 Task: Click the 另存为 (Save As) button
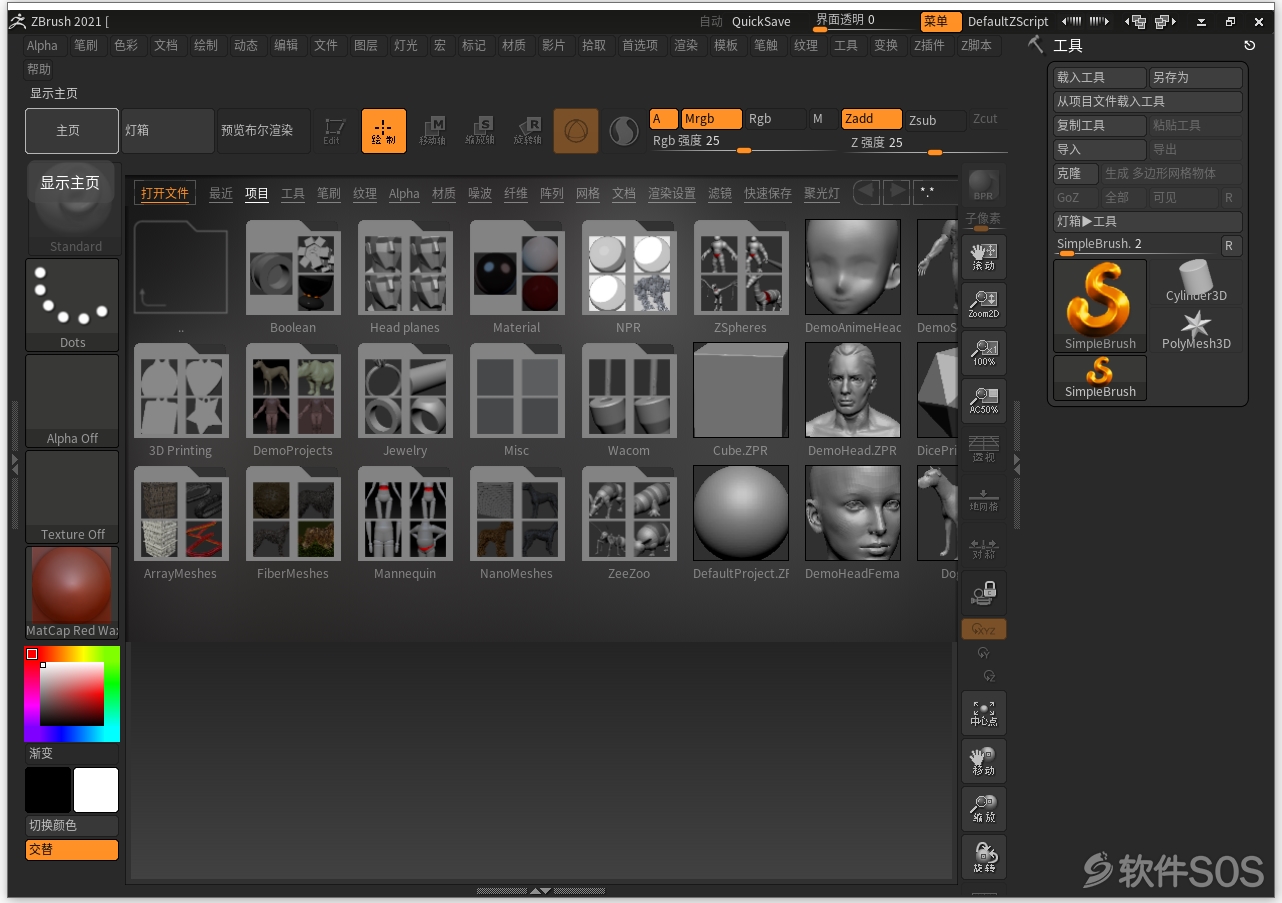tap(1196, 77)
